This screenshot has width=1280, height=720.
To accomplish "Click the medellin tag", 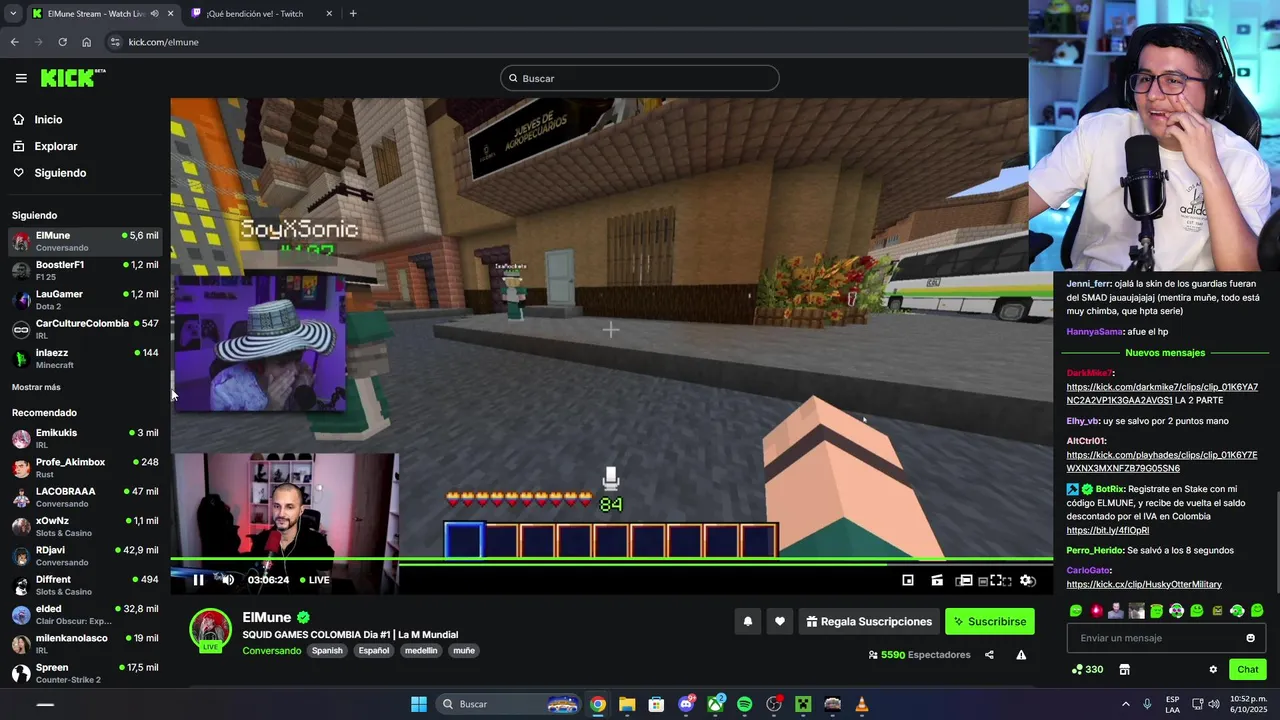I will 421,650.
